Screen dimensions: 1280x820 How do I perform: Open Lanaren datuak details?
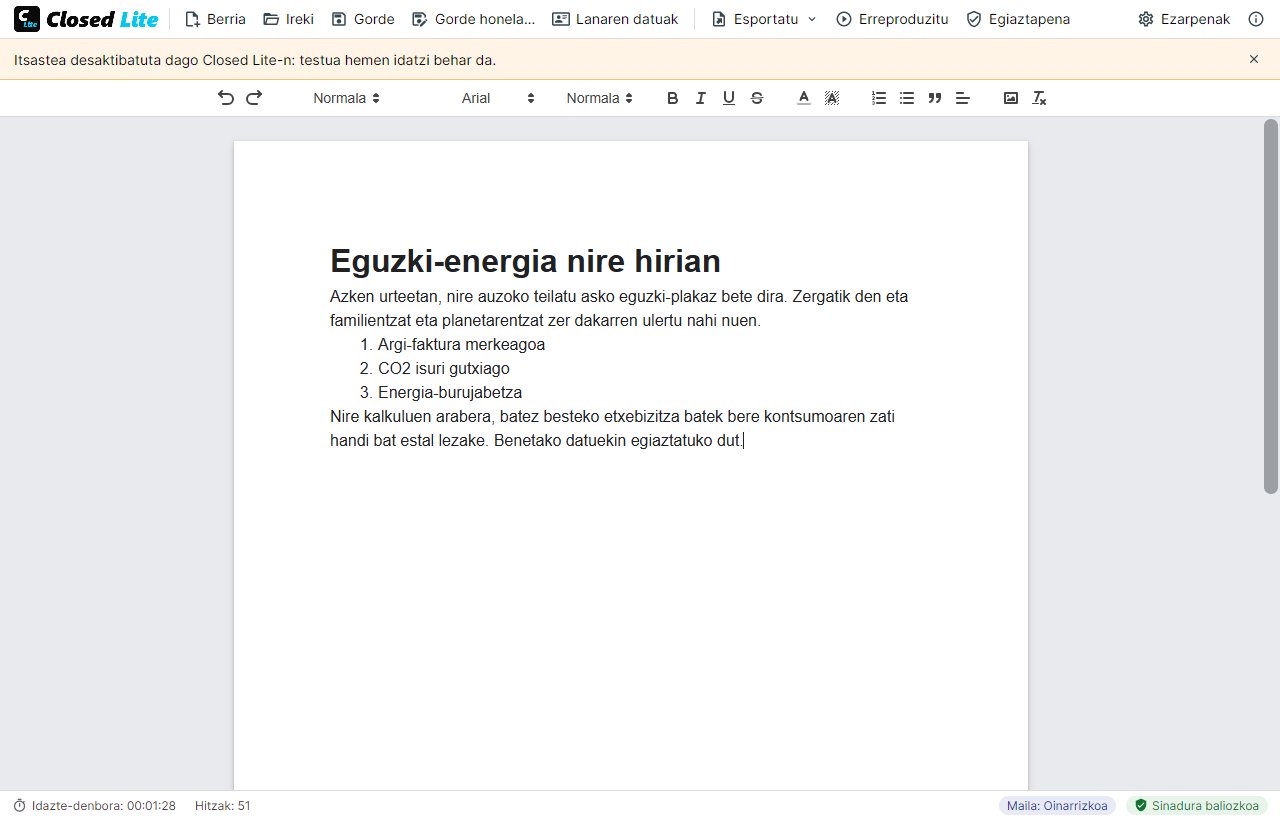[x=615, y=19]
